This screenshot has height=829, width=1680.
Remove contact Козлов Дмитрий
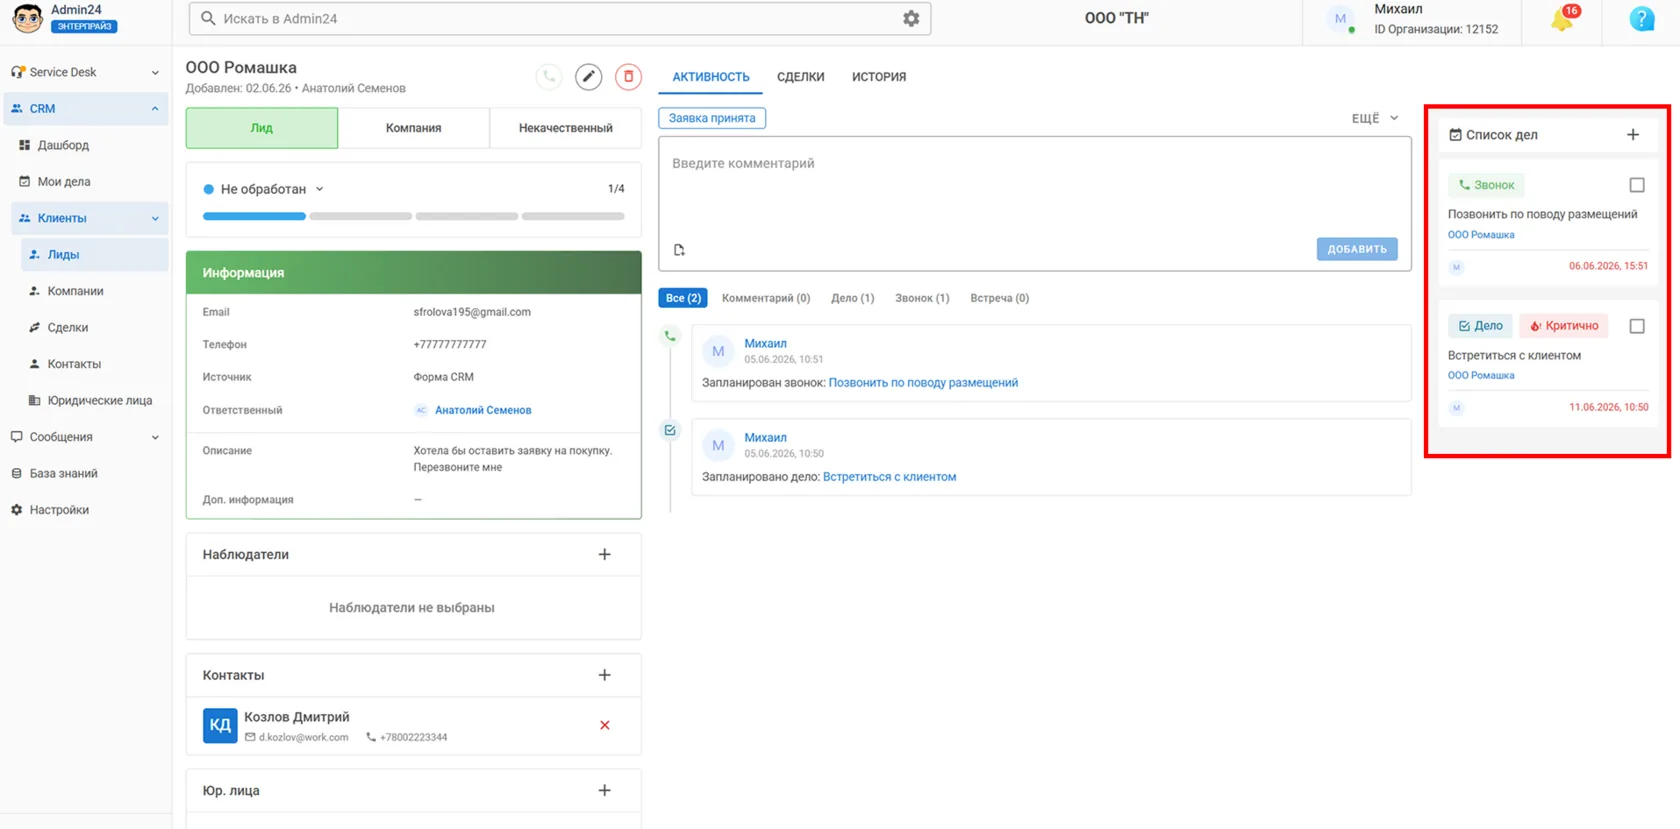[605, 725]
